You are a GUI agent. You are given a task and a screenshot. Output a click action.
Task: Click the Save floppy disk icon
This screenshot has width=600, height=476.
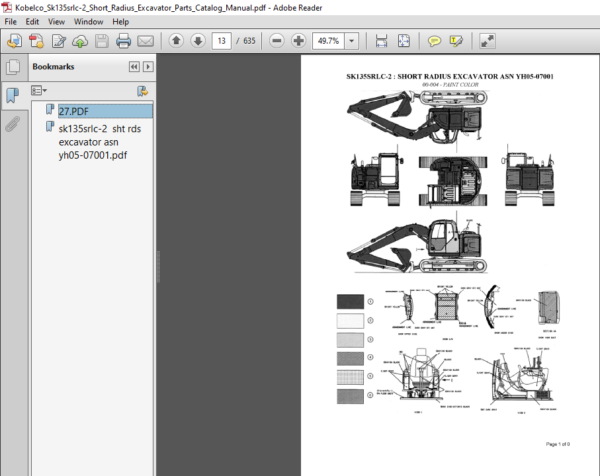pos(102,41)
